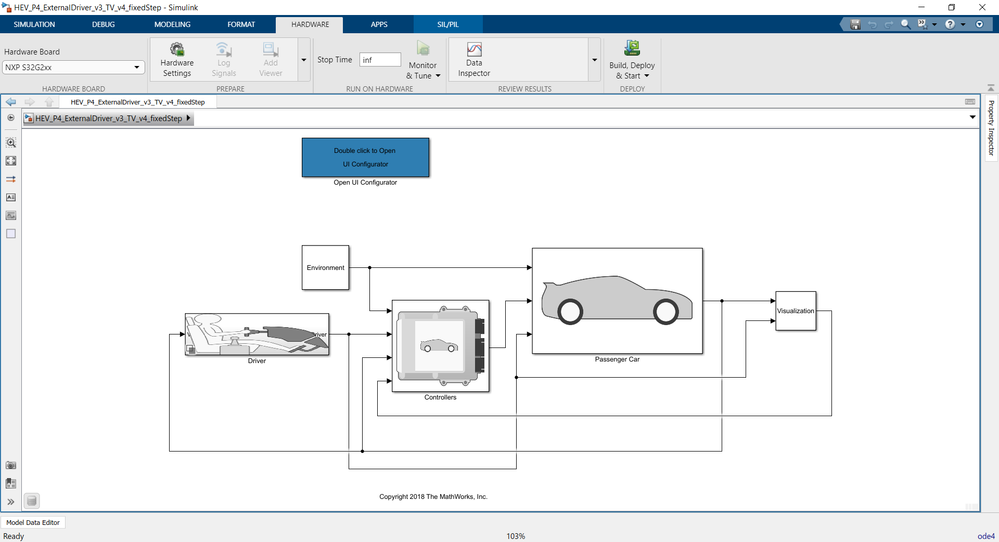This screenshot has width=999, height=542.
Task: Switch to the FORMAT tab
Action: 241,24
